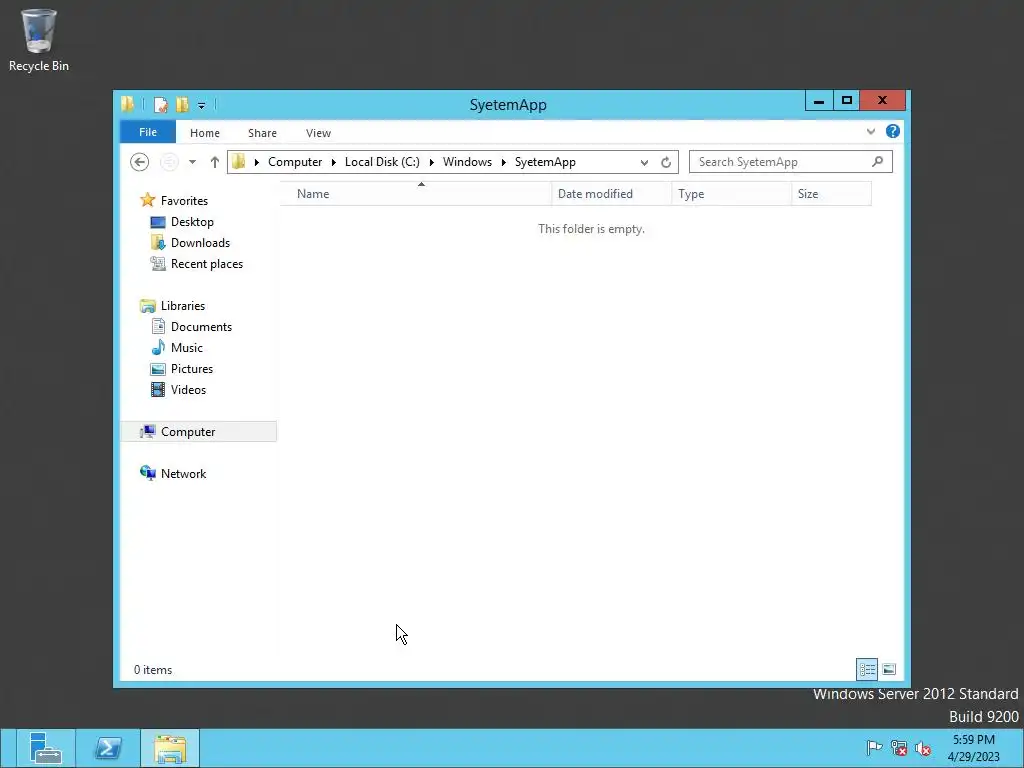Click the Forward arrow button

(169, 162)
